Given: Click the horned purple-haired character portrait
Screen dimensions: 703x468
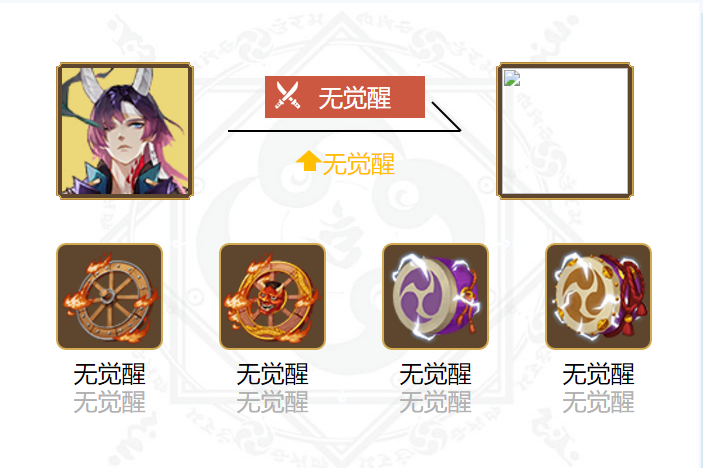Looking at the screenshot, I should 125,131.
